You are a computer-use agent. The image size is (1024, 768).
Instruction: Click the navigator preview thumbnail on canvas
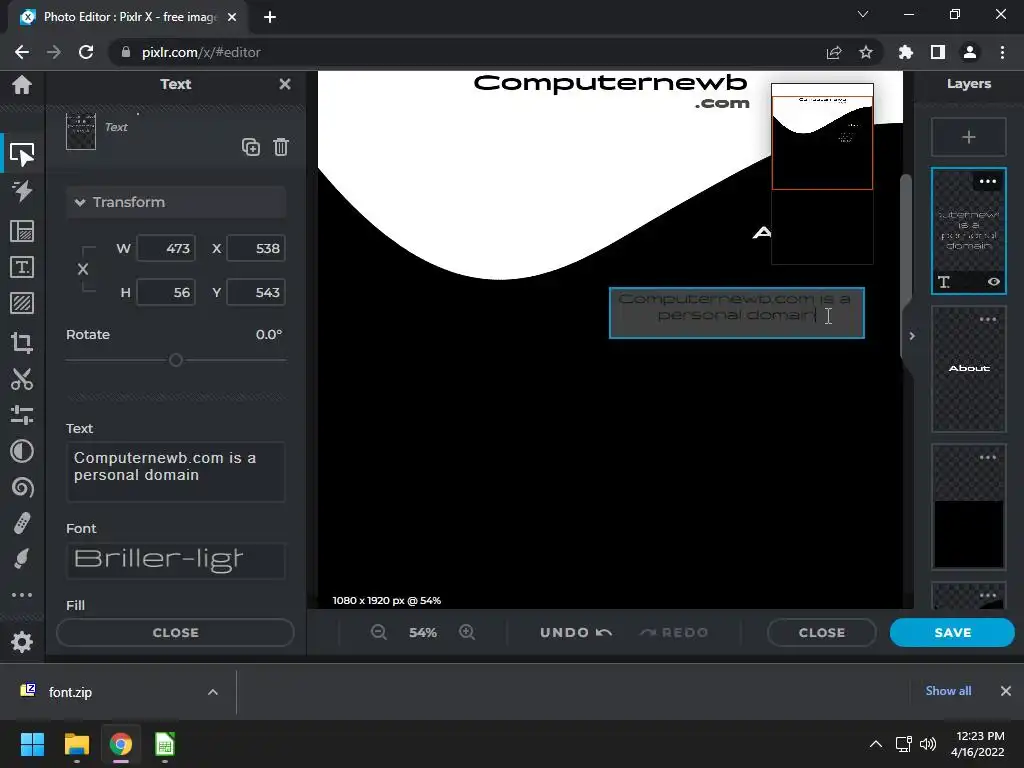(x=822, y=174)
